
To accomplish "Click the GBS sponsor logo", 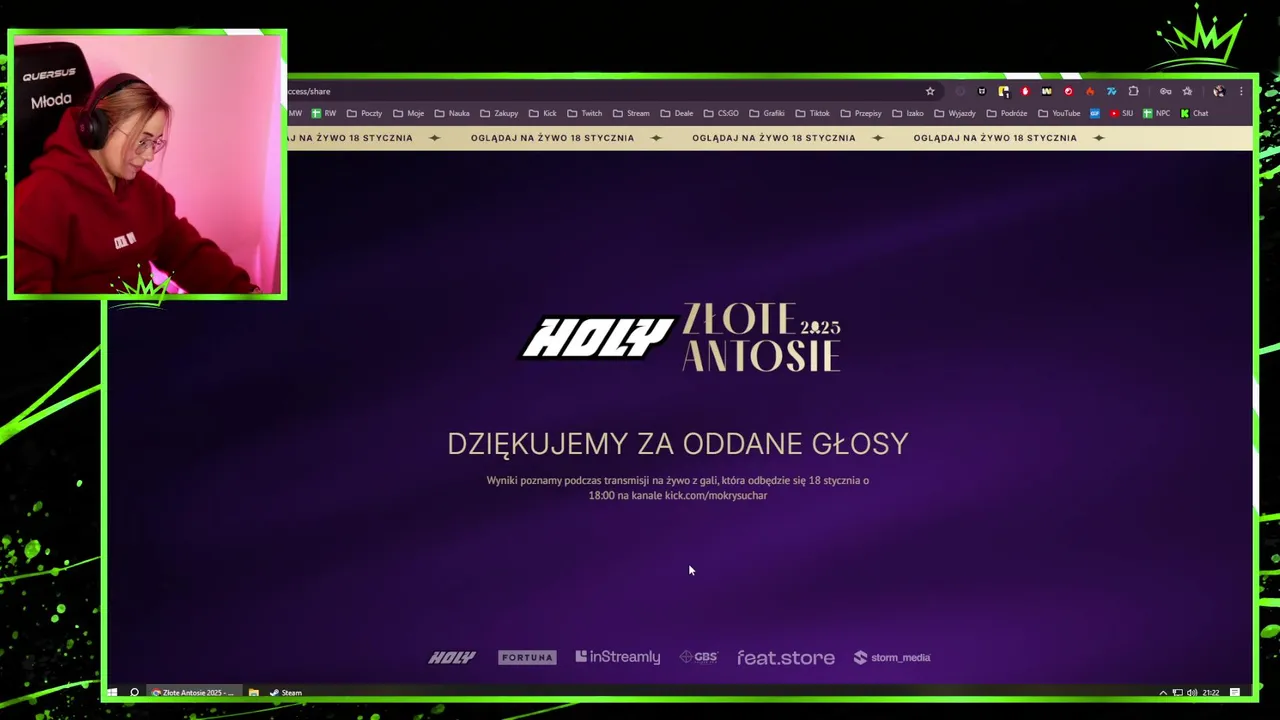I will 699,657.
